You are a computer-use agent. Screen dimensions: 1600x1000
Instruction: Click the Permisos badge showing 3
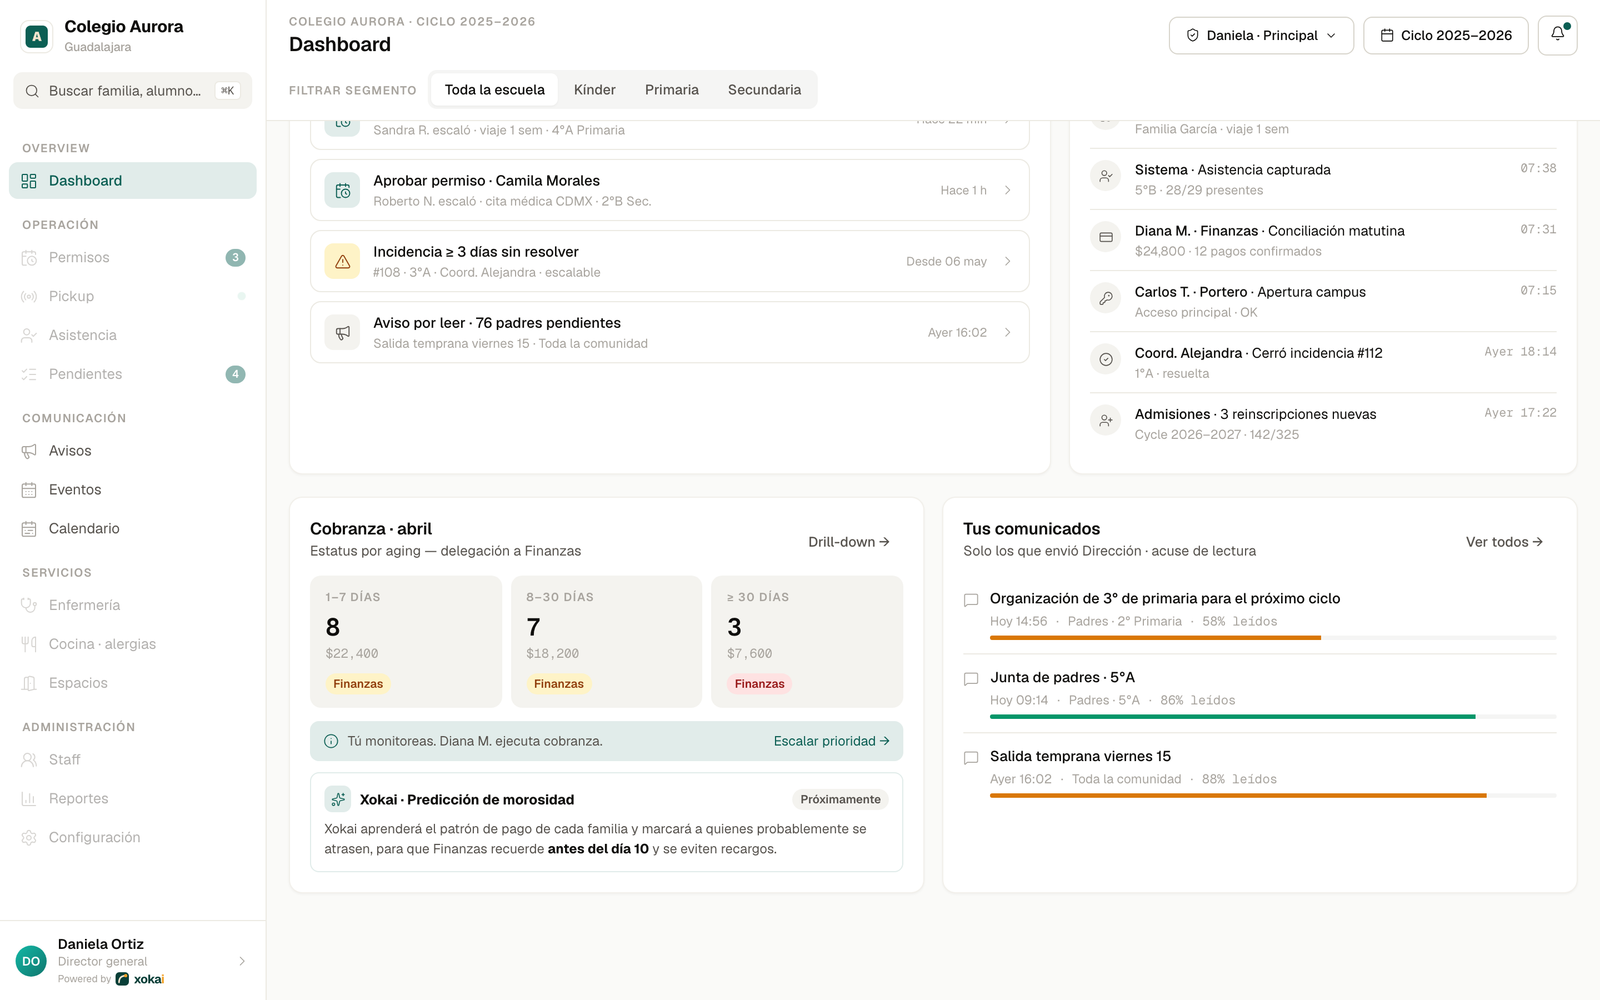pos(235,258)
